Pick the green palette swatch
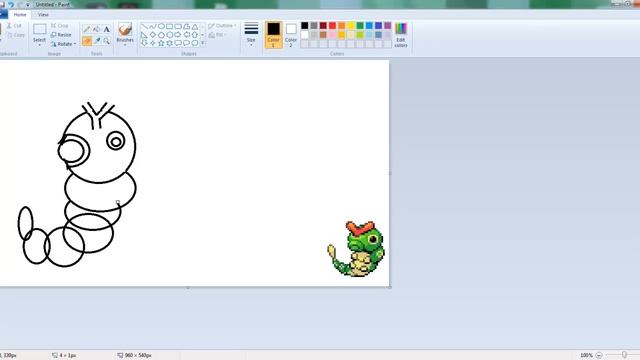Screen dimensions: 640x360 pos(360,25)
